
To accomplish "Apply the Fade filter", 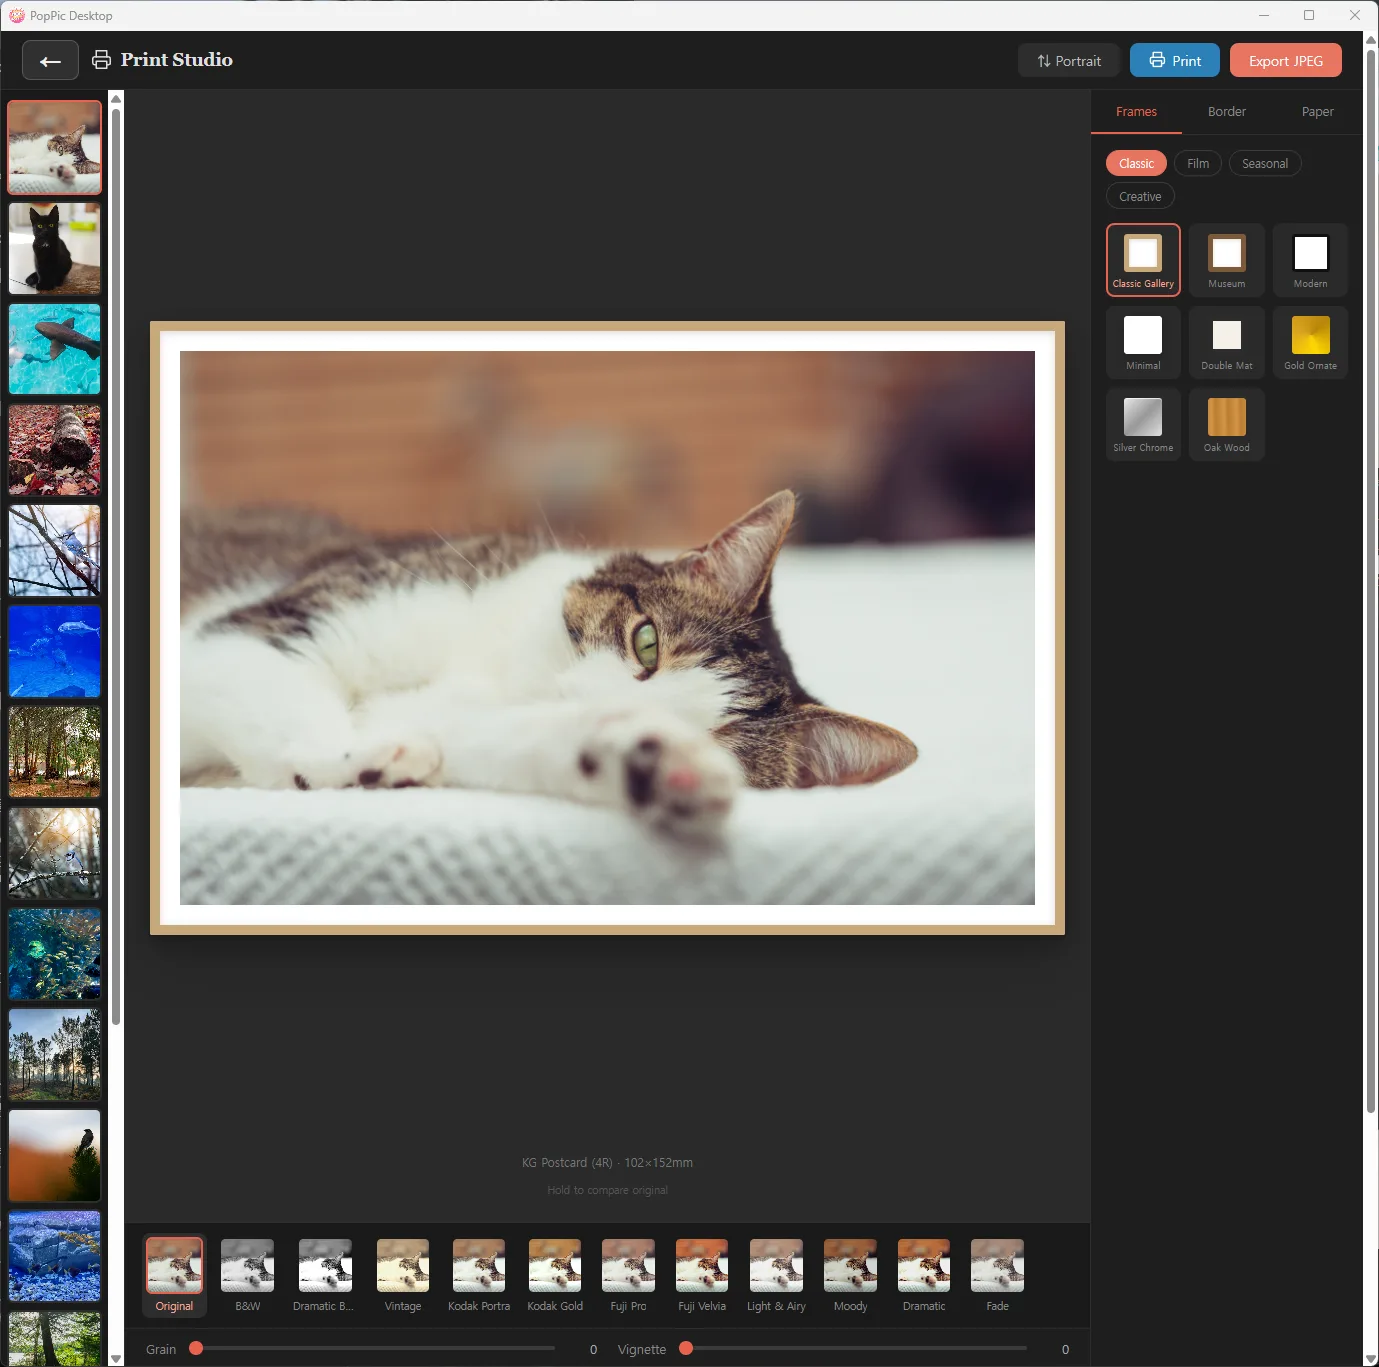I will point(998,1276).
